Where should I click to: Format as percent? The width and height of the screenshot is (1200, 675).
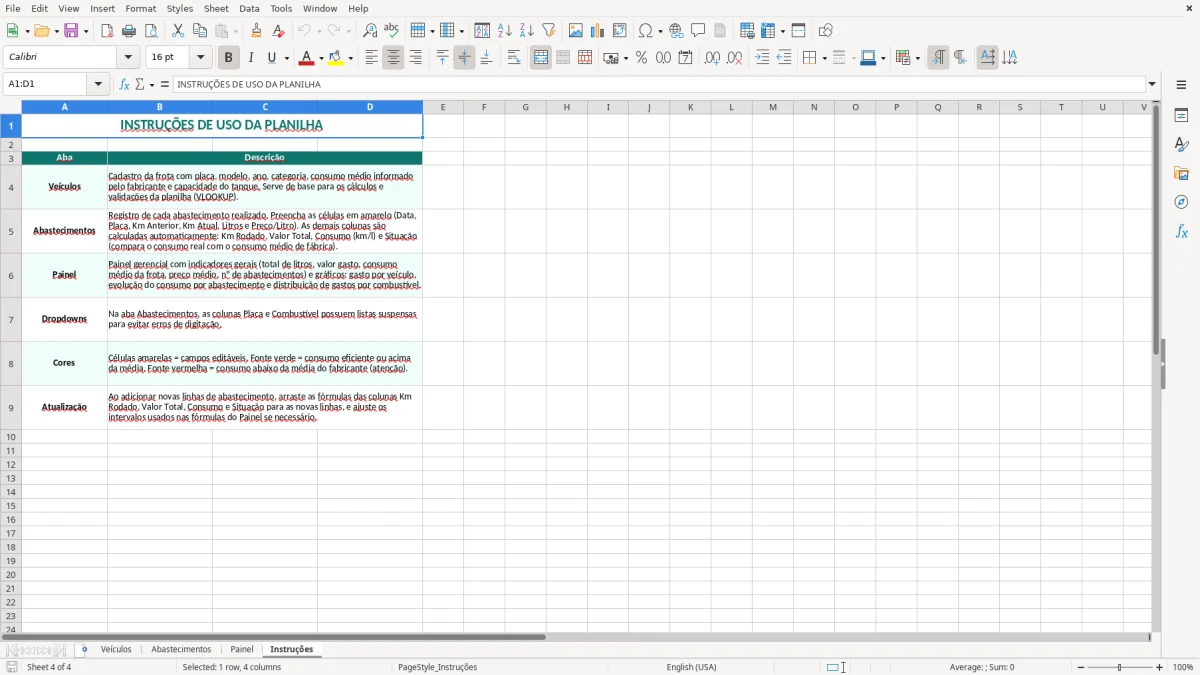click(x=641, y=58)
